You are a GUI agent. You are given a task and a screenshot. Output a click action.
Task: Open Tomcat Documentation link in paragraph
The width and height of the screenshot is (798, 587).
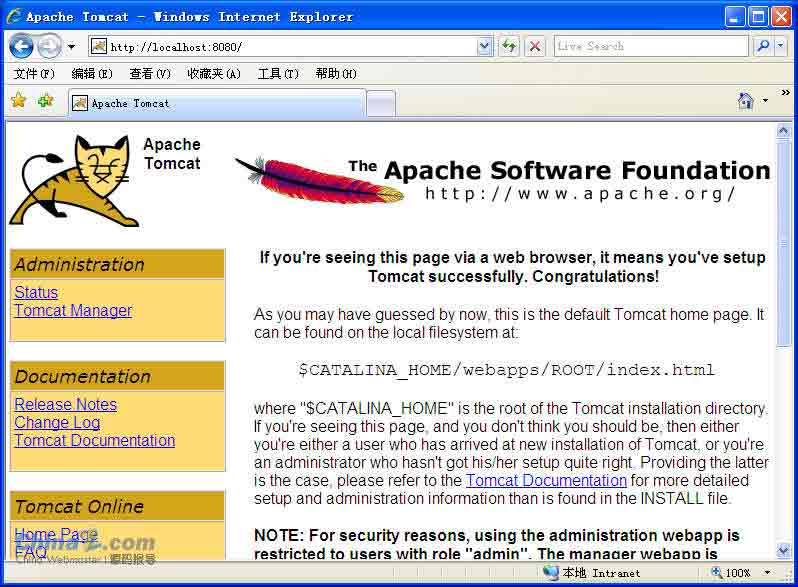546,481
